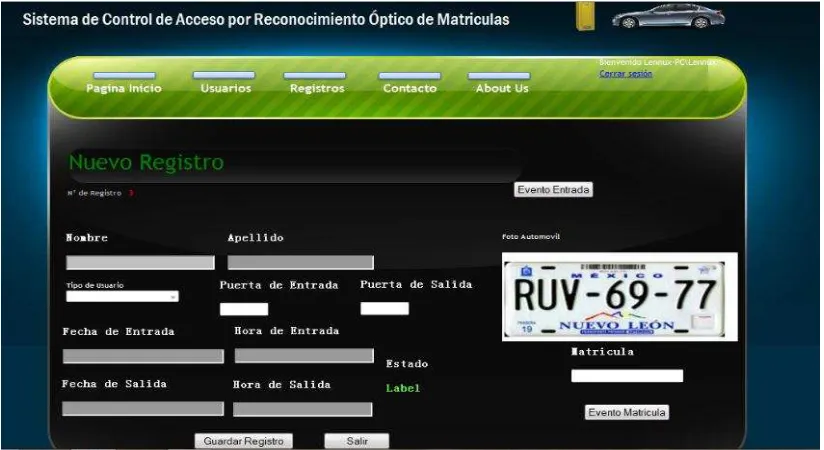Click the Hora de Salida field

pos(303,410)
